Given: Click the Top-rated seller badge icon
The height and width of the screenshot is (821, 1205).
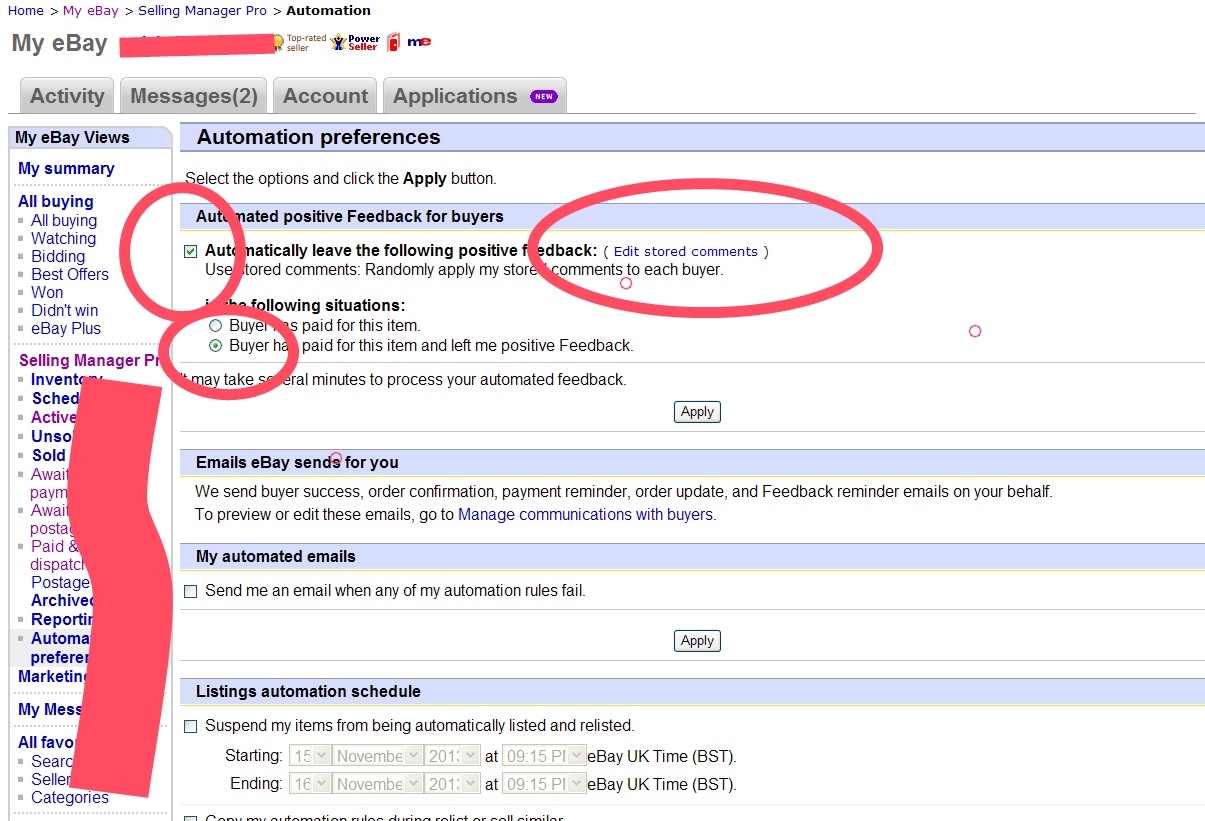Looking at the screenshot, I should tap(278, 43).
